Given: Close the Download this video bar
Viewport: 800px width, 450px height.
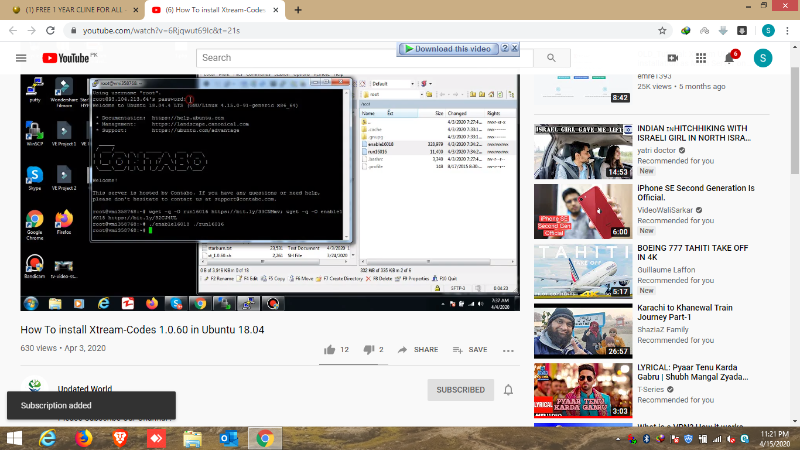Looking at the screenshot, I should [514, 48].
